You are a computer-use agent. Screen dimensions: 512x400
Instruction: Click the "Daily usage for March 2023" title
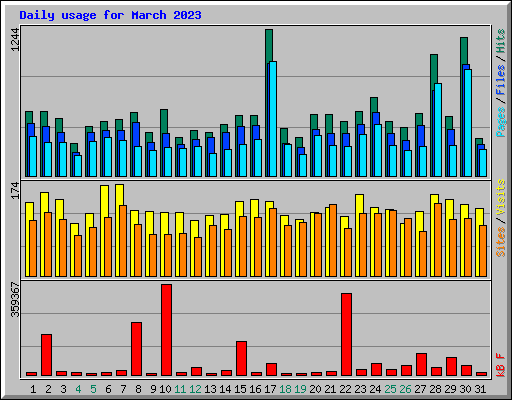tap(110, 15)
